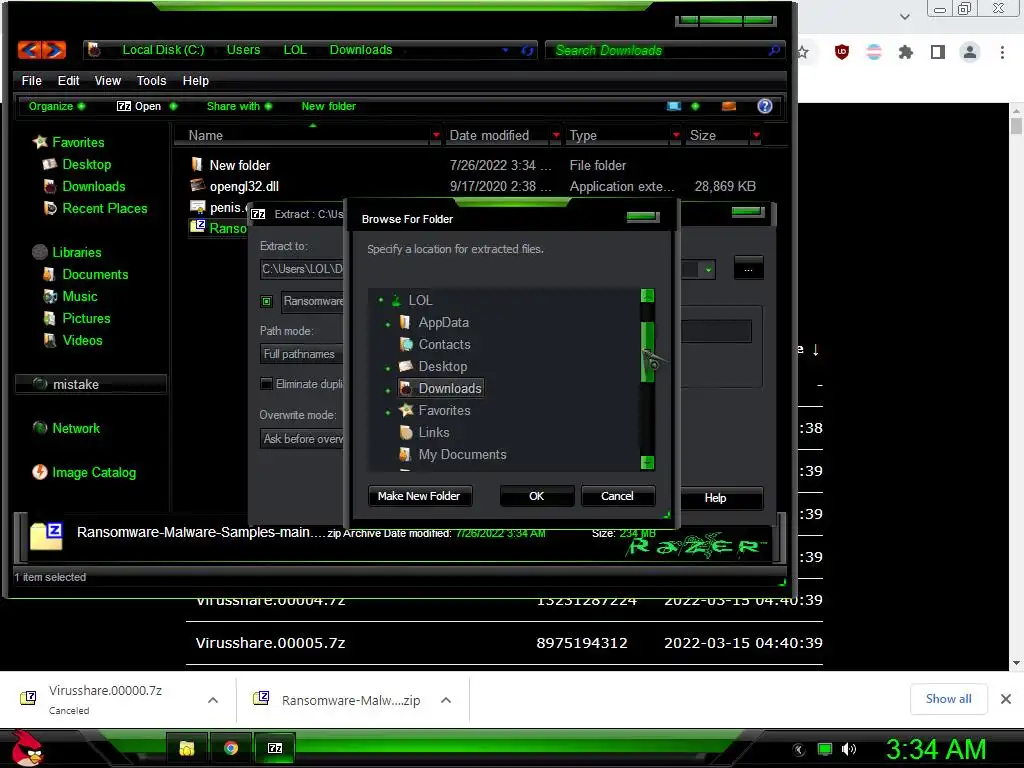Open Chrome three-dot menu
Screen dimensions: 1024x768
click(x=1002, y=52)
